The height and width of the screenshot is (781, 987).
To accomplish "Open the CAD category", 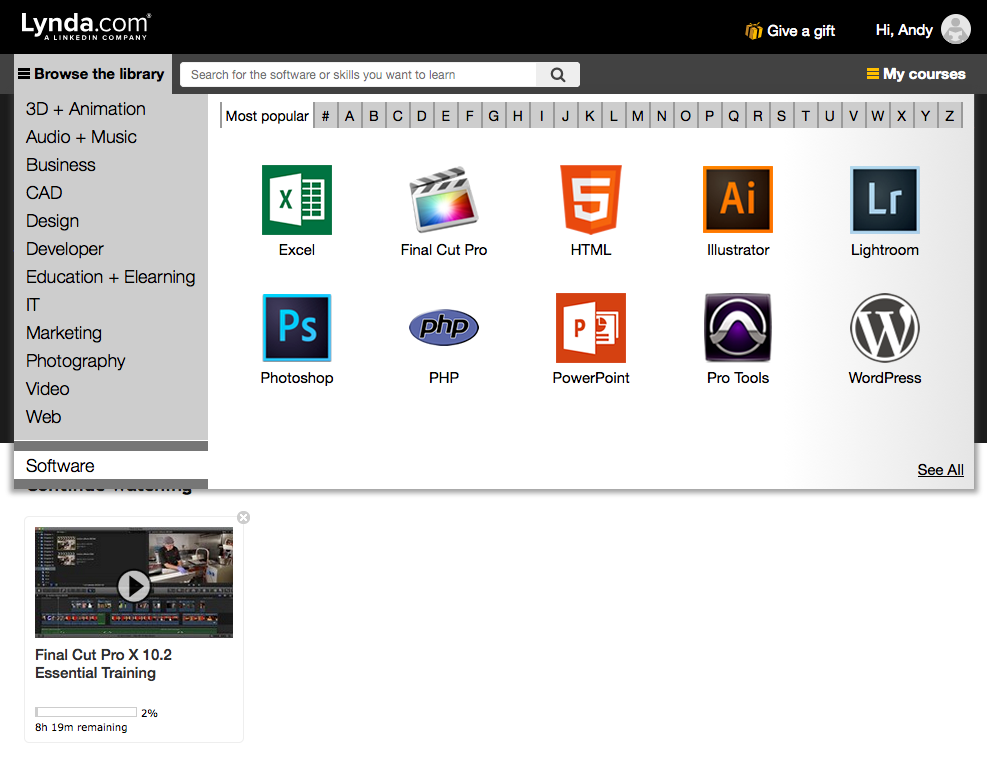I will (x=44, y=193).
